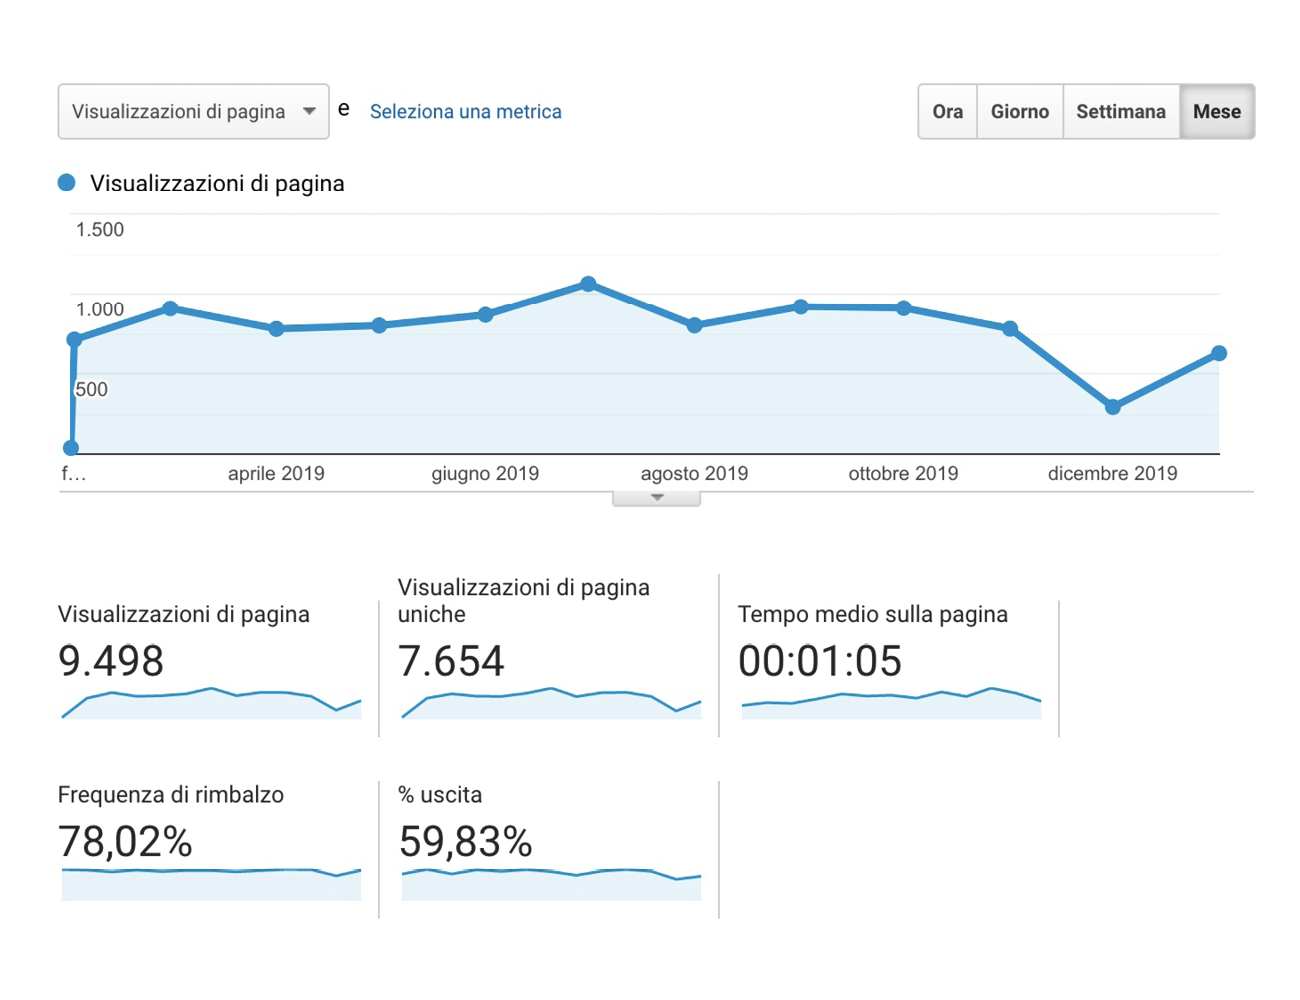Expand the annotations arrow tab below the chart
Image resolution: width=1300 pixels, height=1000 pixels.
tap(656, 498)
